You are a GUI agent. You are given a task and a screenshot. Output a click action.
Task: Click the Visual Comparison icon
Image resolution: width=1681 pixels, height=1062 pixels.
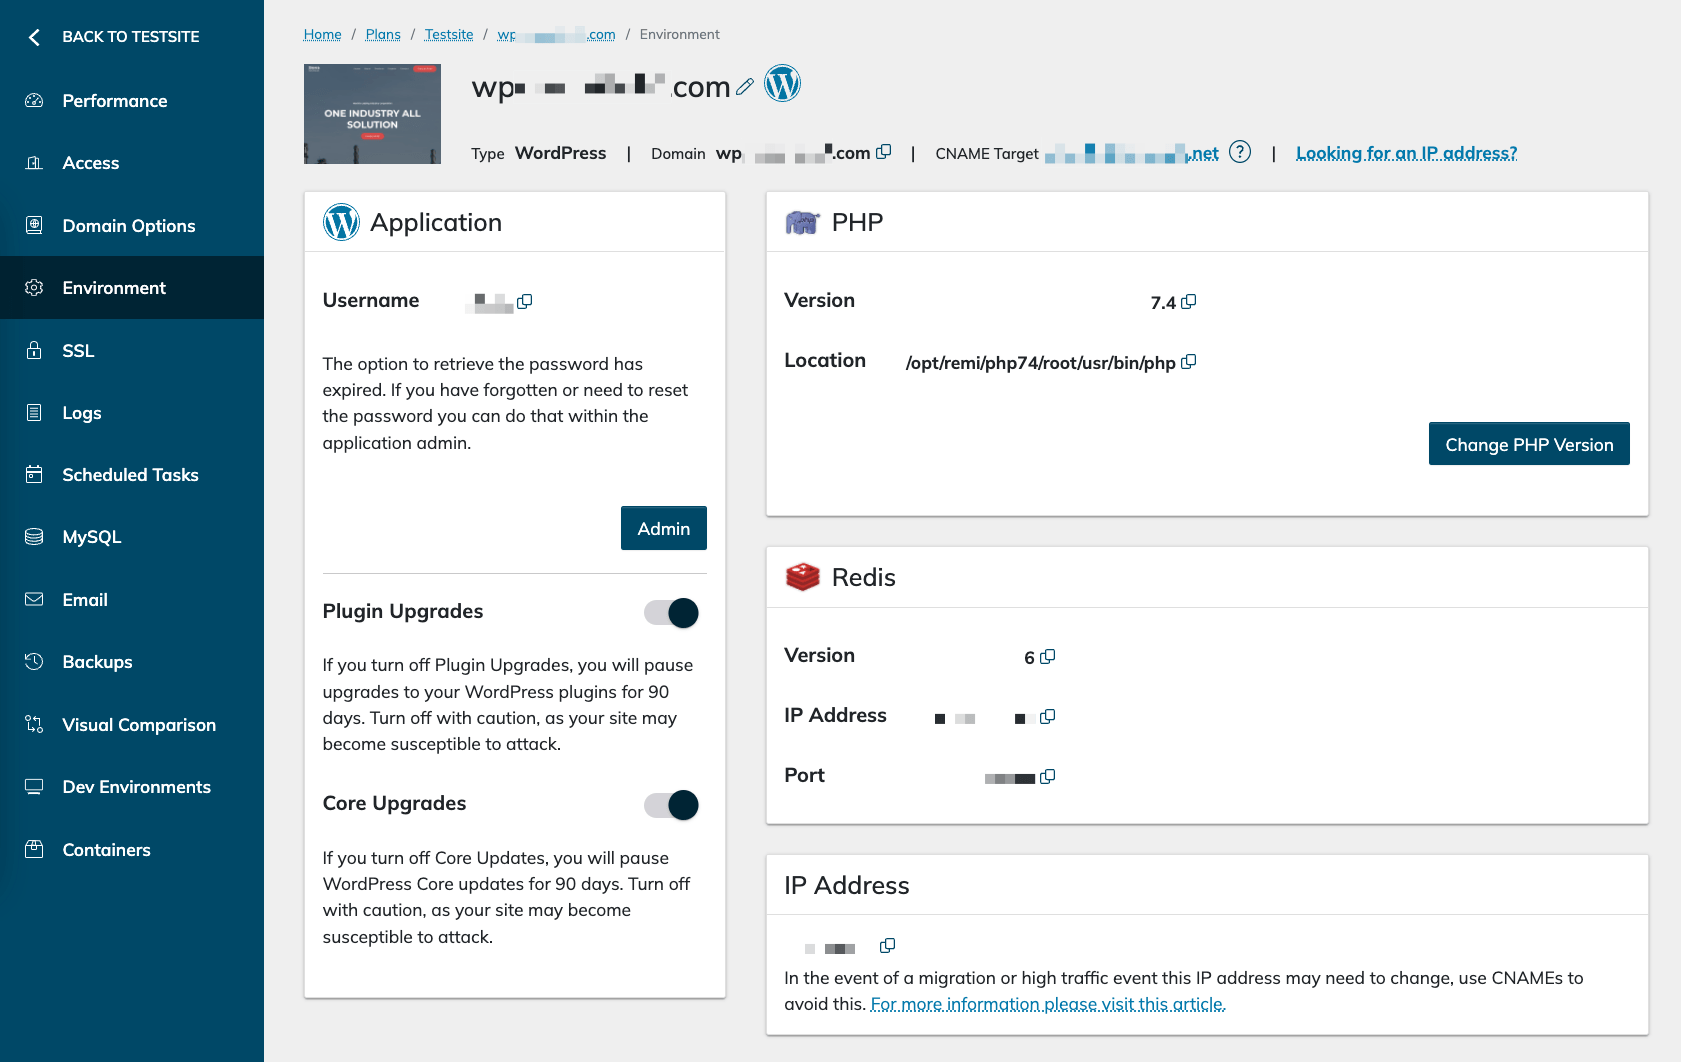tap(34, 724)
